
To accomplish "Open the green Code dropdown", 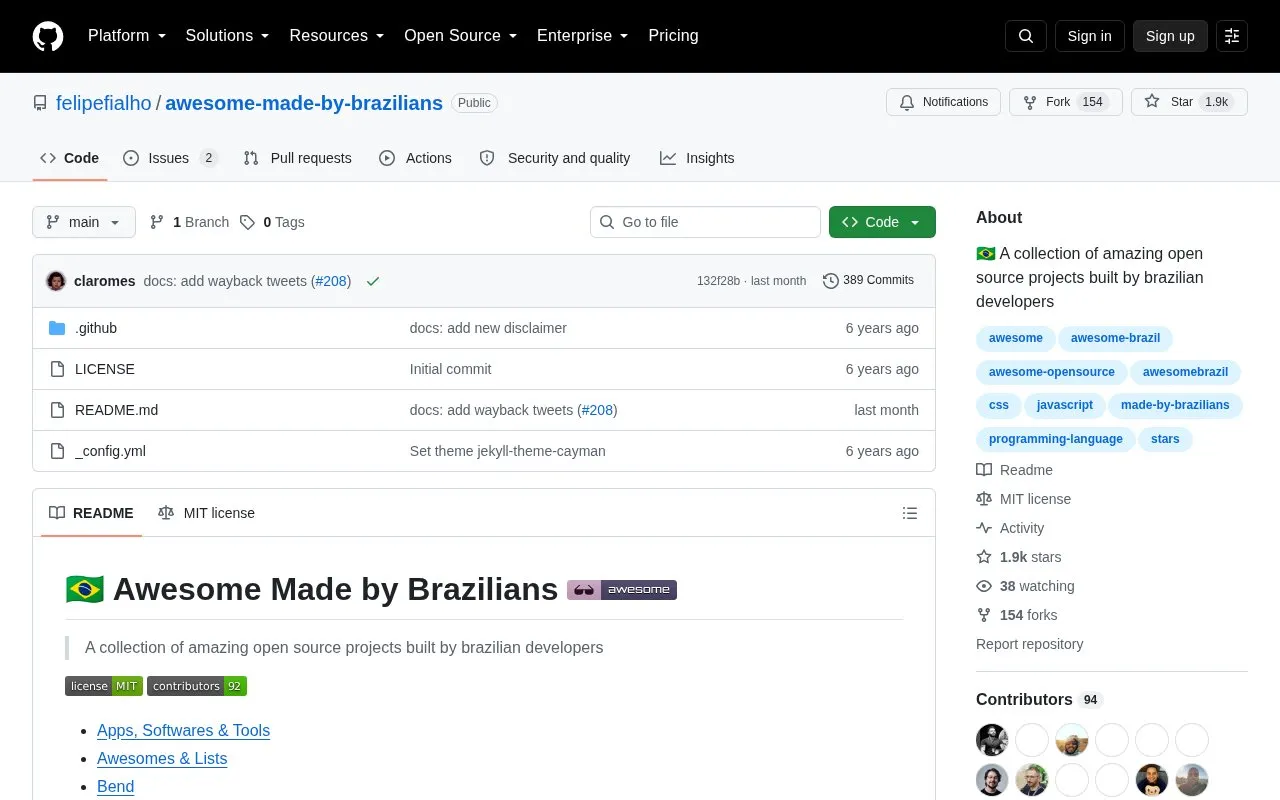I will coord(882,222).
